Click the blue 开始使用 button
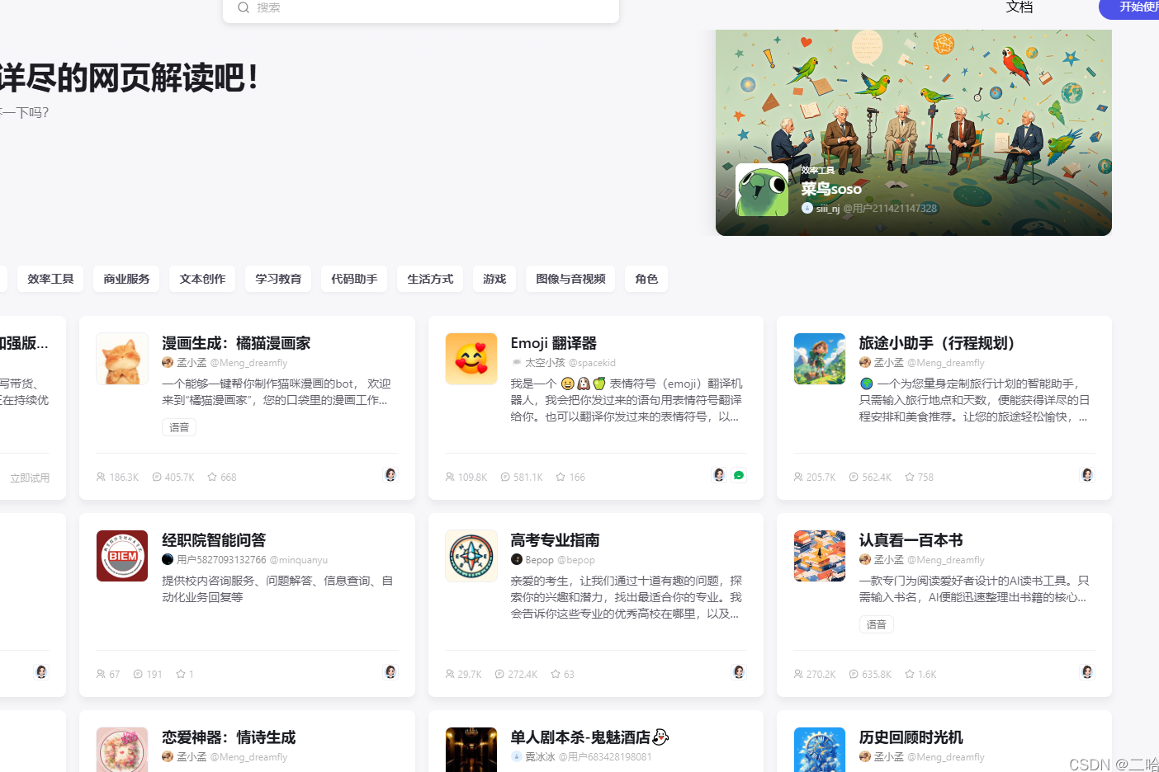The height and width of the screenshot is (772, 1159). click(x=1131, y=7)
